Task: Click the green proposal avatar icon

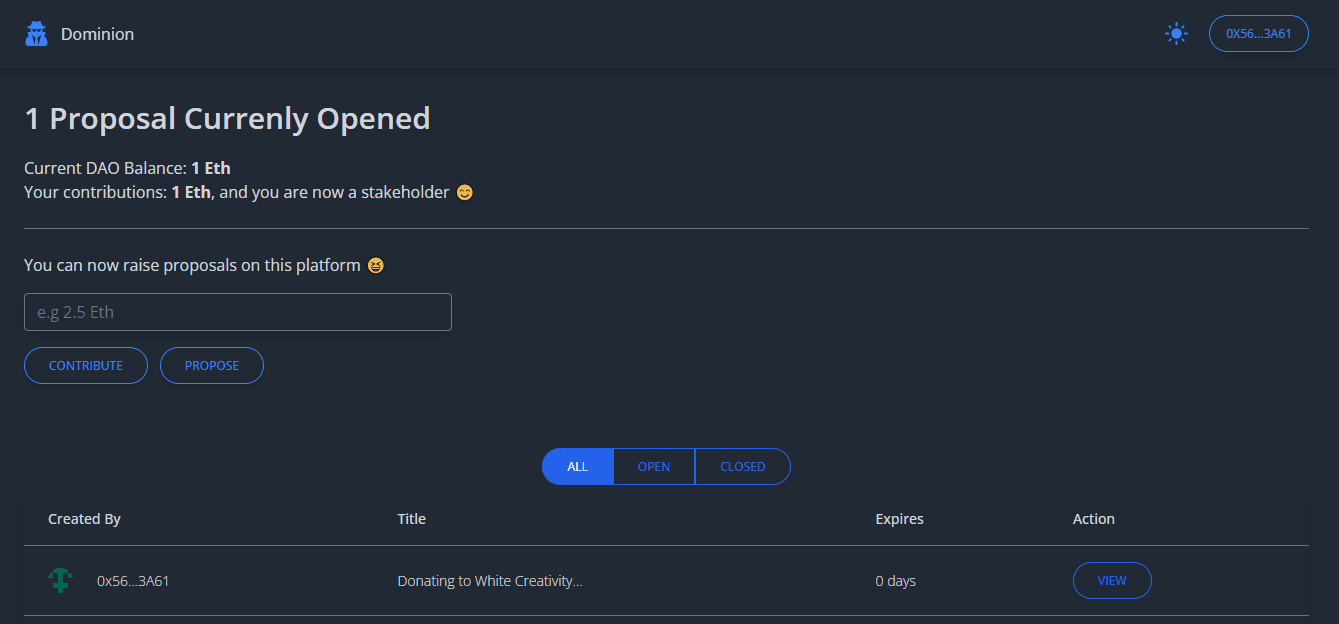Action: pyautogui.click(x=60, y=580)
